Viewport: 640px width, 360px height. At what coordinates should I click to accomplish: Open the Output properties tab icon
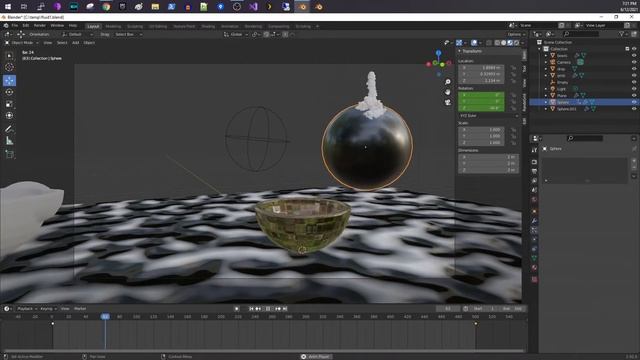click(x=534, y=171)
